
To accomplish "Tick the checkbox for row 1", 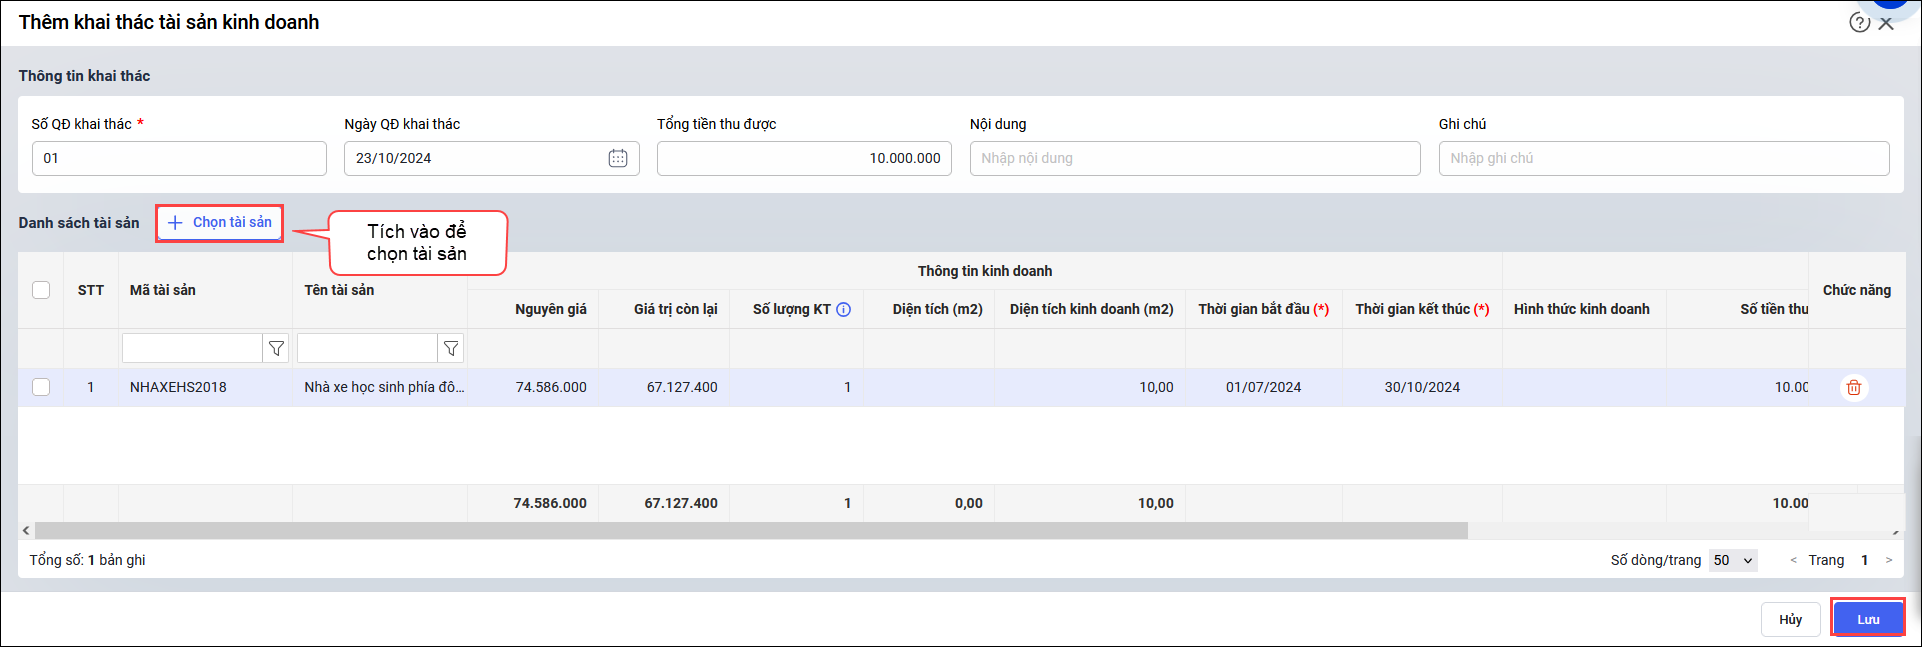I will tap(41, 387).
